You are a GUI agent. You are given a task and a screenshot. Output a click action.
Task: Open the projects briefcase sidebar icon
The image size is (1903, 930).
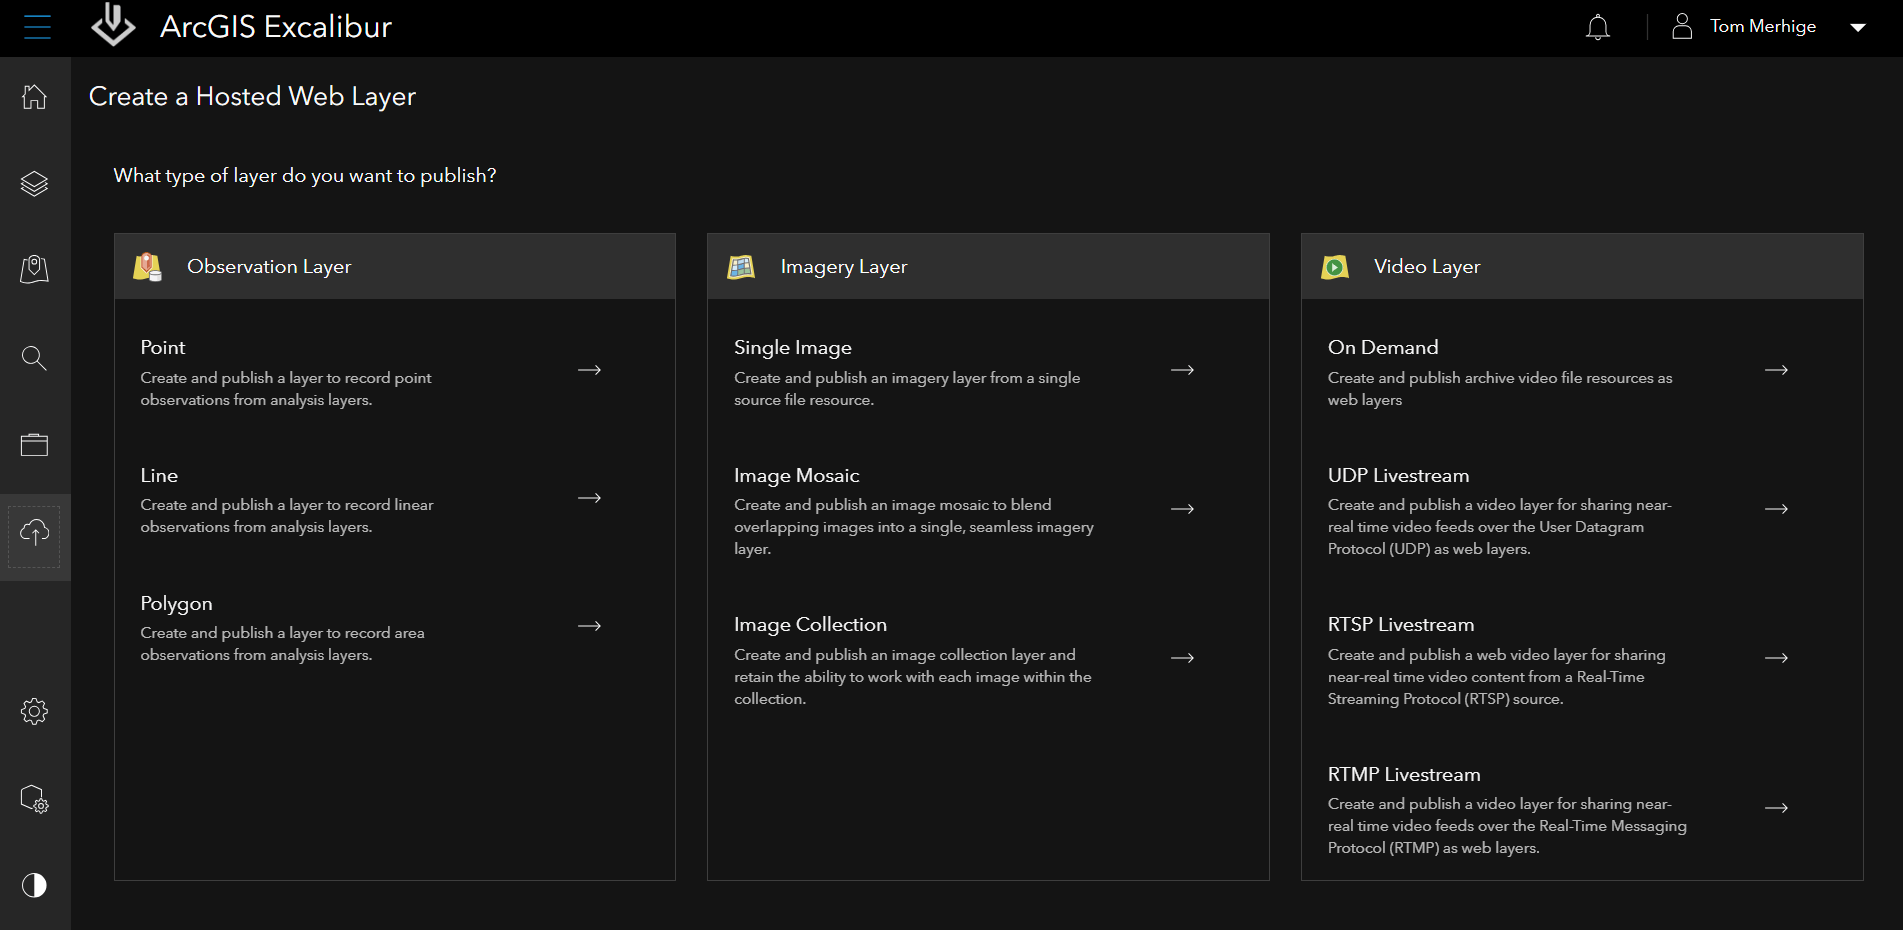[35, 445]
